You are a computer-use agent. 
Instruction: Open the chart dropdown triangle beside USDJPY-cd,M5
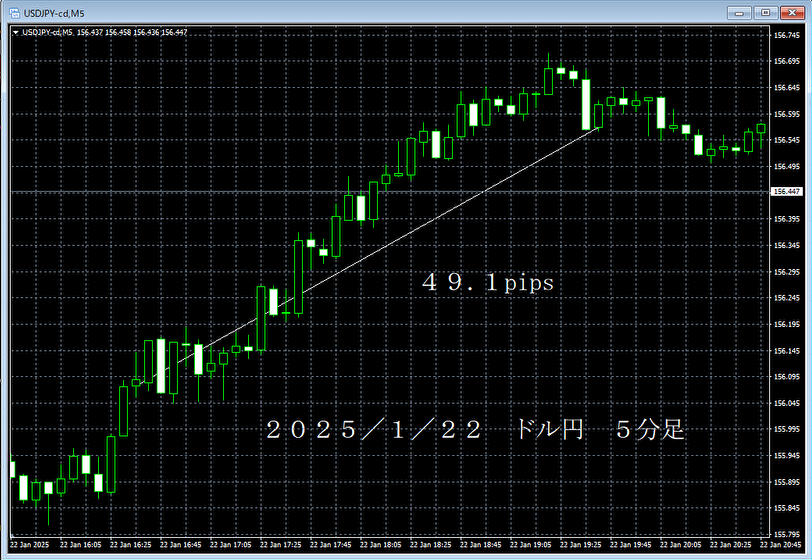16,32
